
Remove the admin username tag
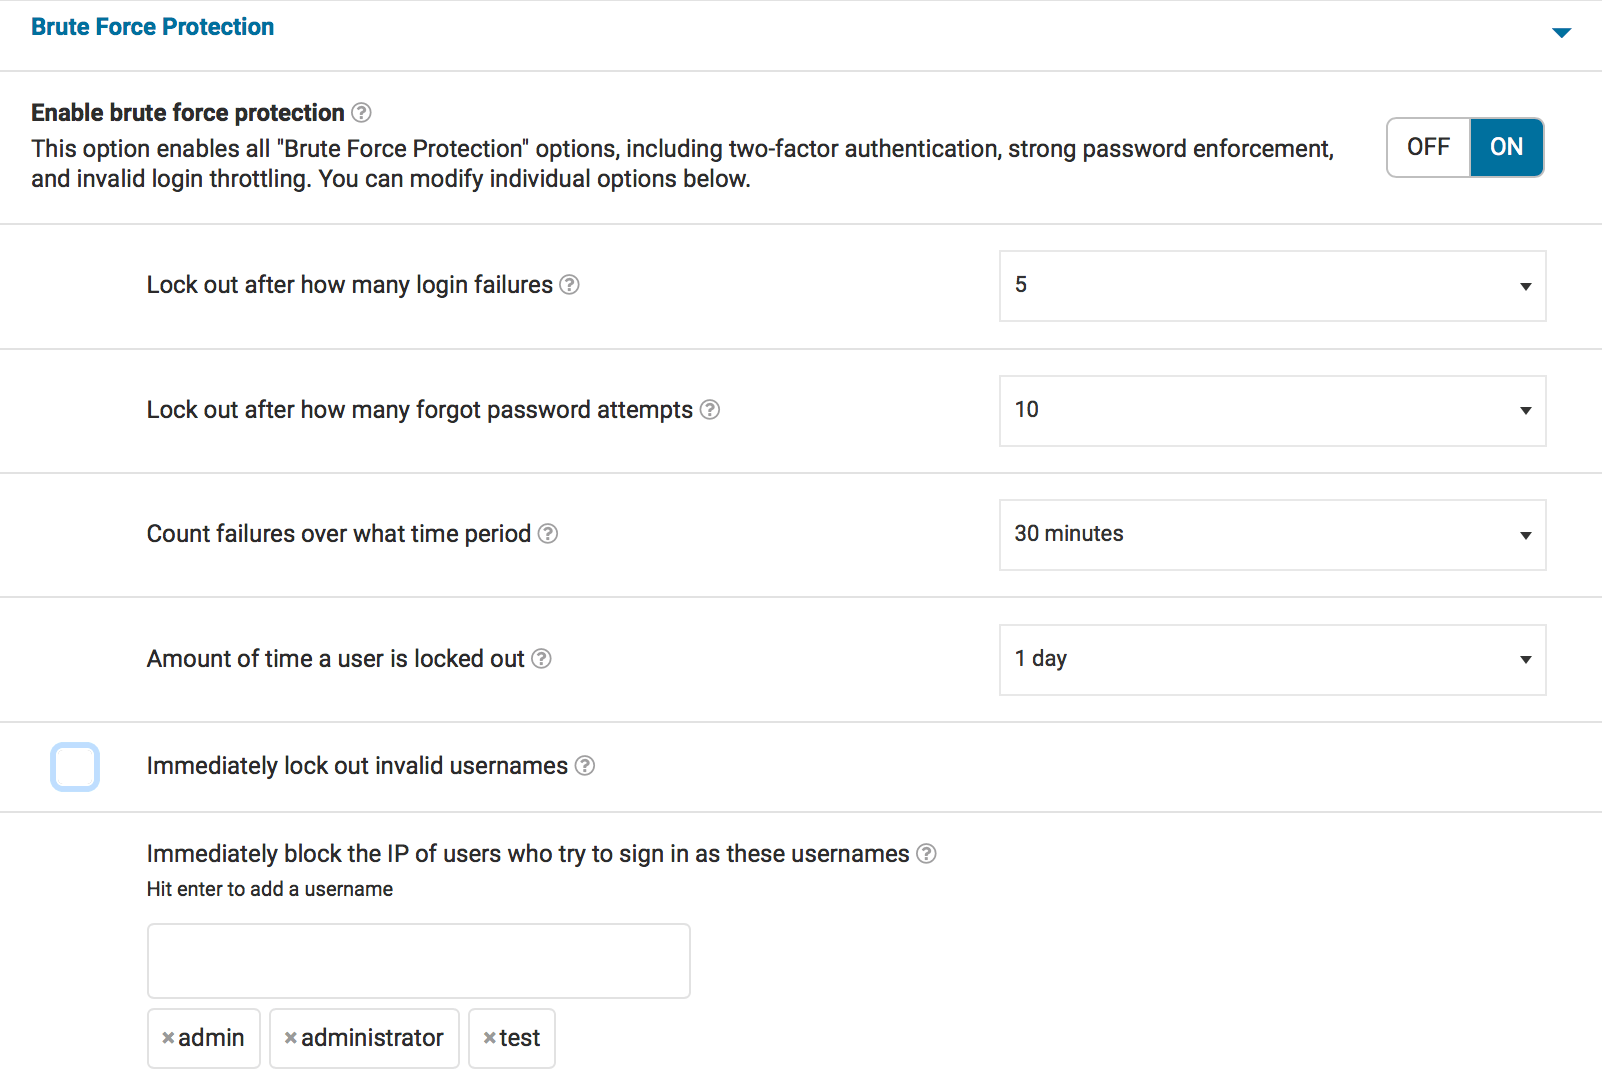pyautogui.click(x=168, y=1038)
